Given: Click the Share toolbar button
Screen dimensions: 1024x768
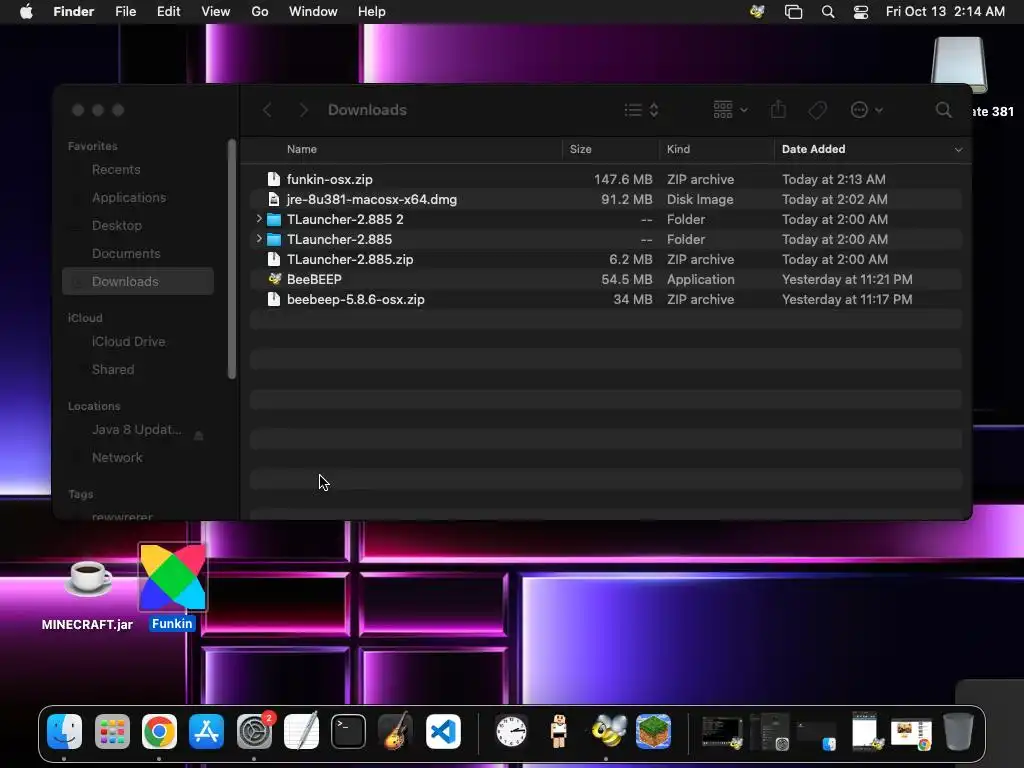Looking at the screenshot, I should click(778, 110).
